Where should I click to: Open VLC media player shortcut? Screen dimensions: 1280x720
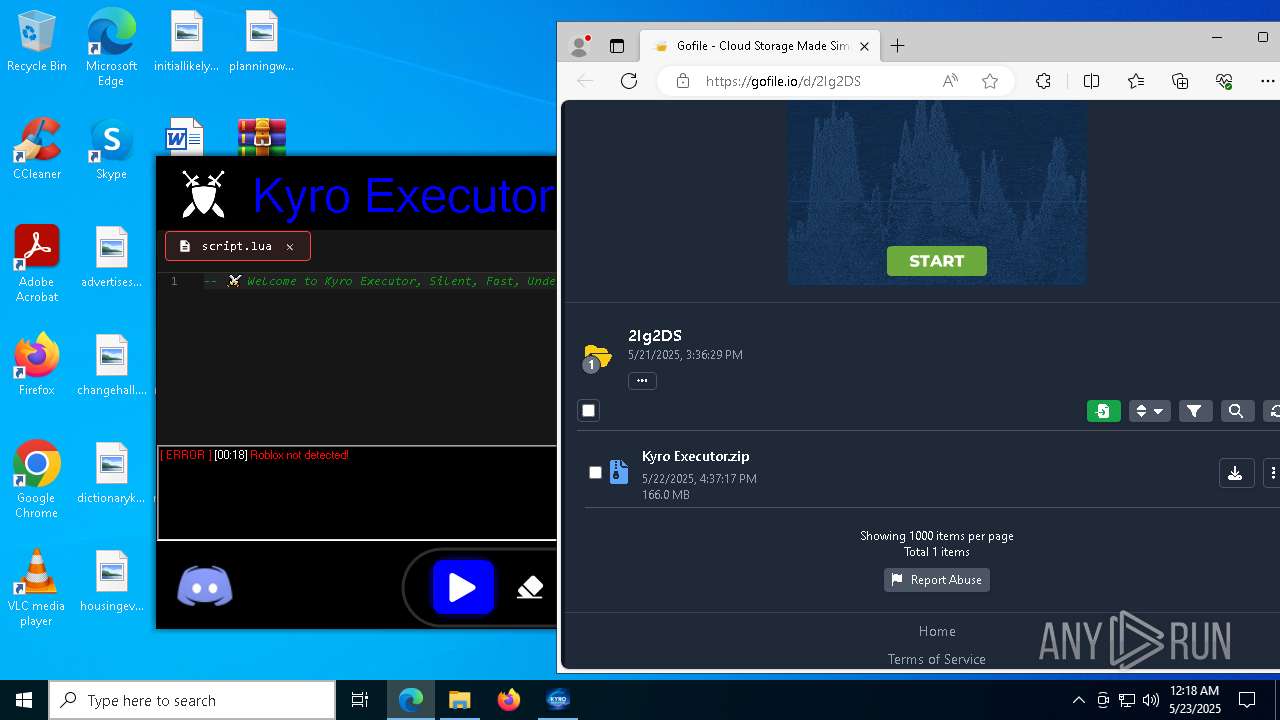click(36, 588)
